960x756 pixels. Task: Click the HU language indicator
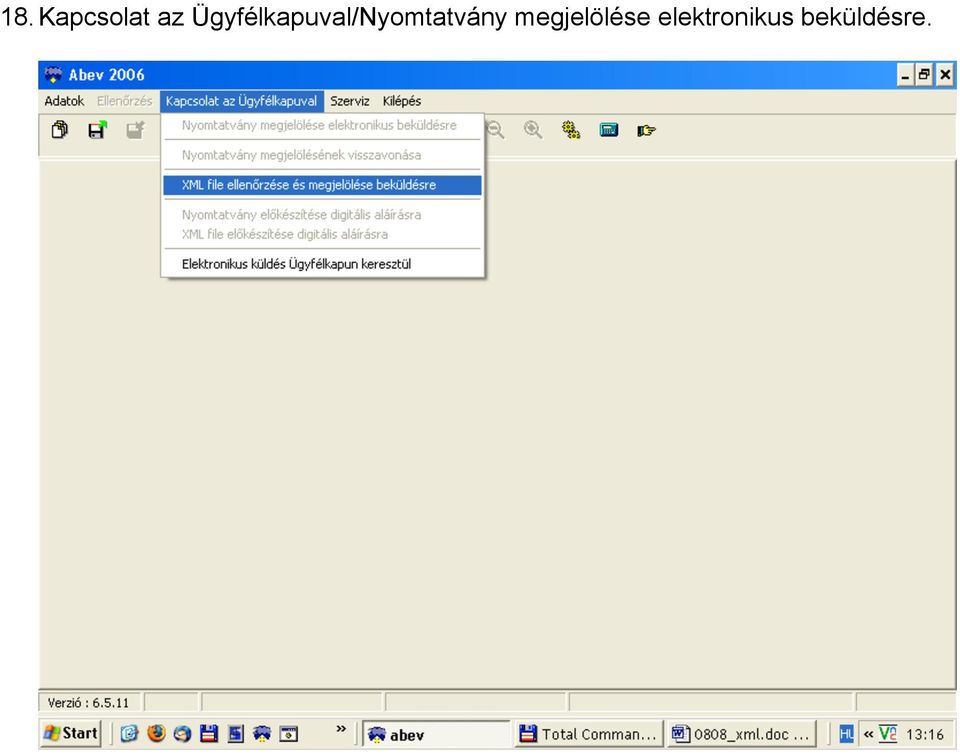pos(846,734)
